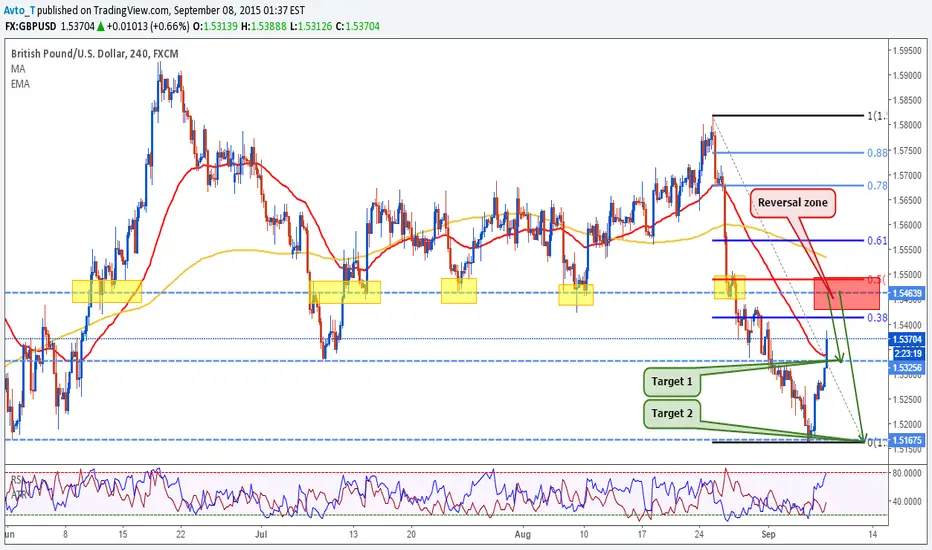Click the Jul label on time axis
This screenshot has height=550, width=932.
point(262,535)
